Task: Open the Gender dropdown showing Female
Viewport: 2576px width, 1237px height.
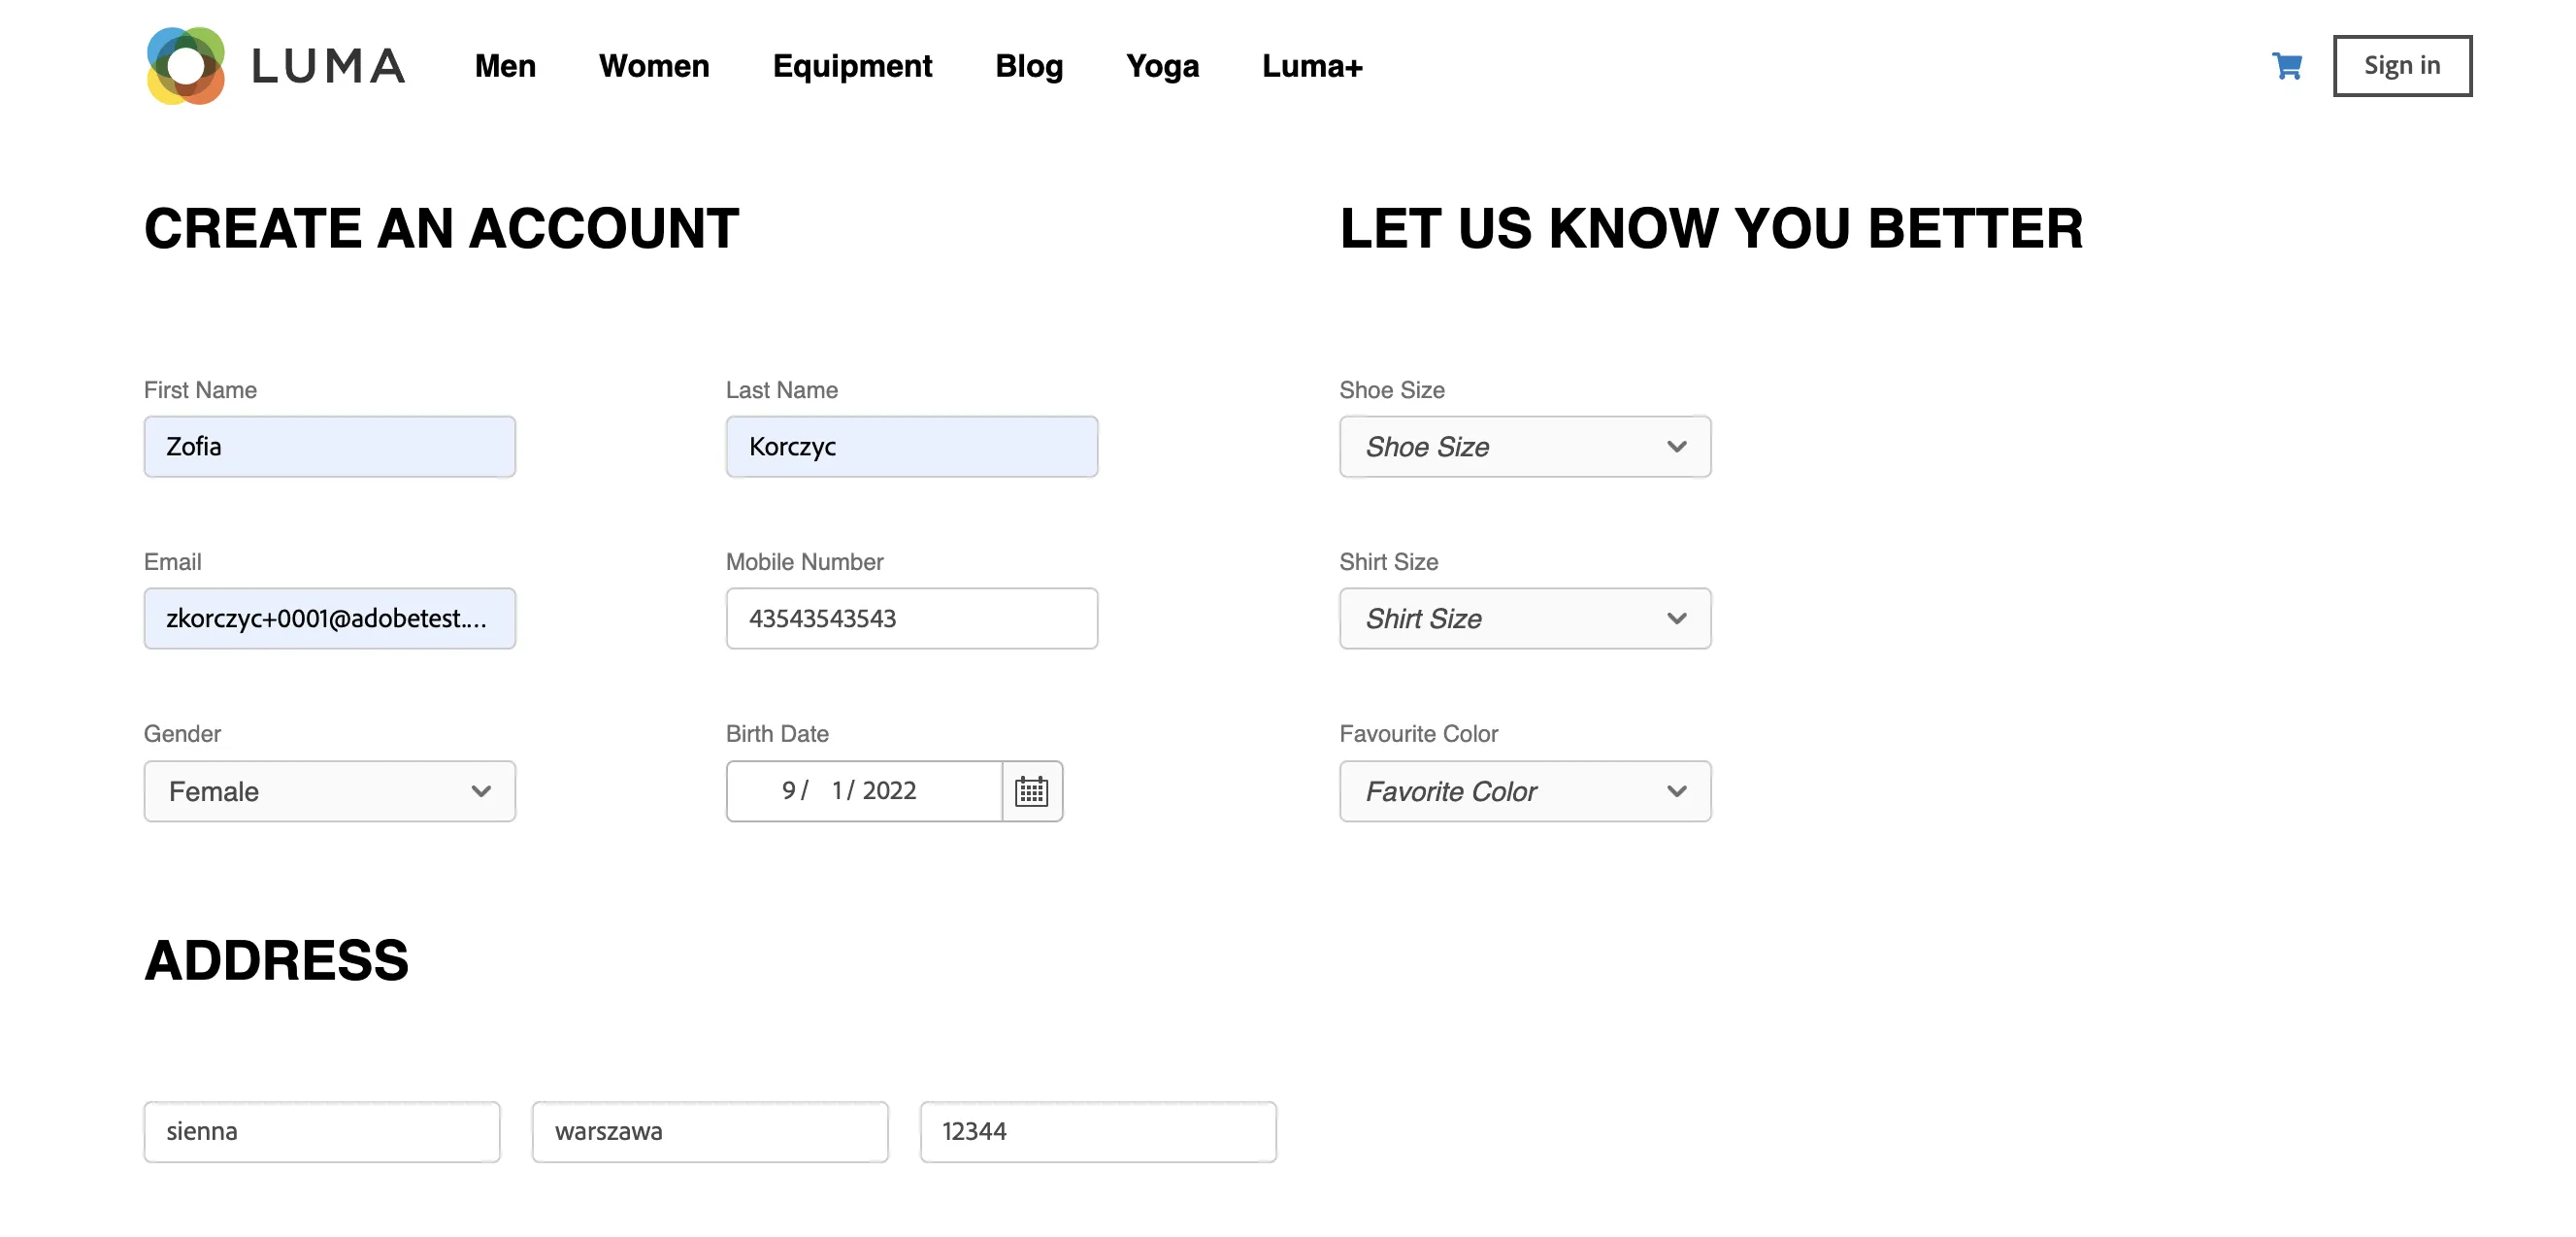Action: 330,791
